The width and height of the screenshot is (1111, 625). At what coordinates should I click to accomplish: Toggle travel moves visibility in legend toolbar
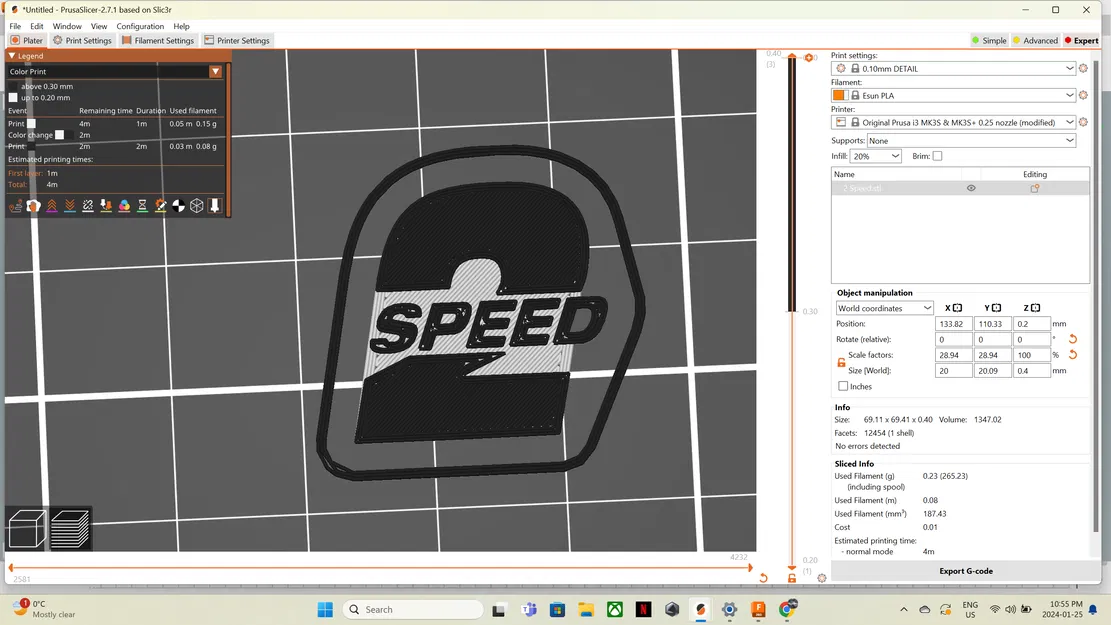tap(15, 205)
